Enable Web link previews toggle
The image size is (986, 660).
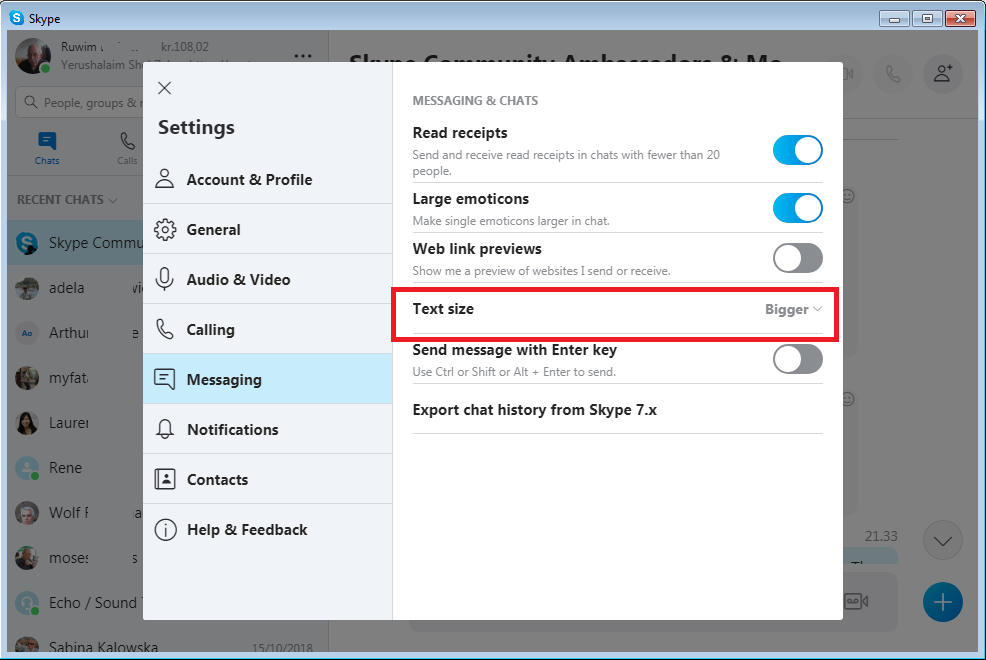pyautogui.click(x=797, y=258)
